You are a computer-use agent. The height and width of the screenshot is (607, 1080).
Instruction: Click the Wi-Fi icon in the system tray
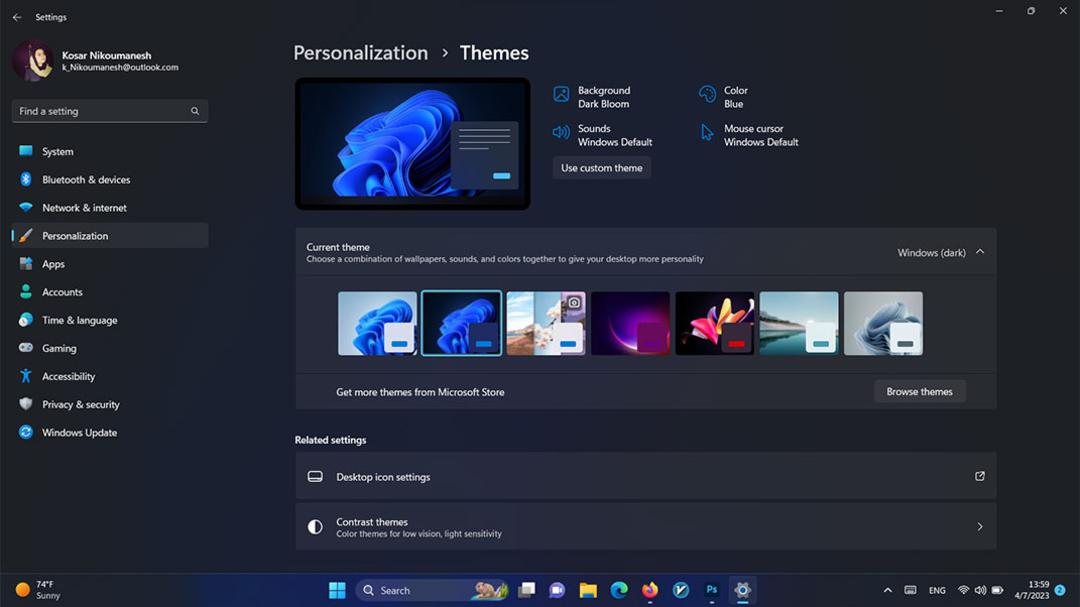(964, 590)
